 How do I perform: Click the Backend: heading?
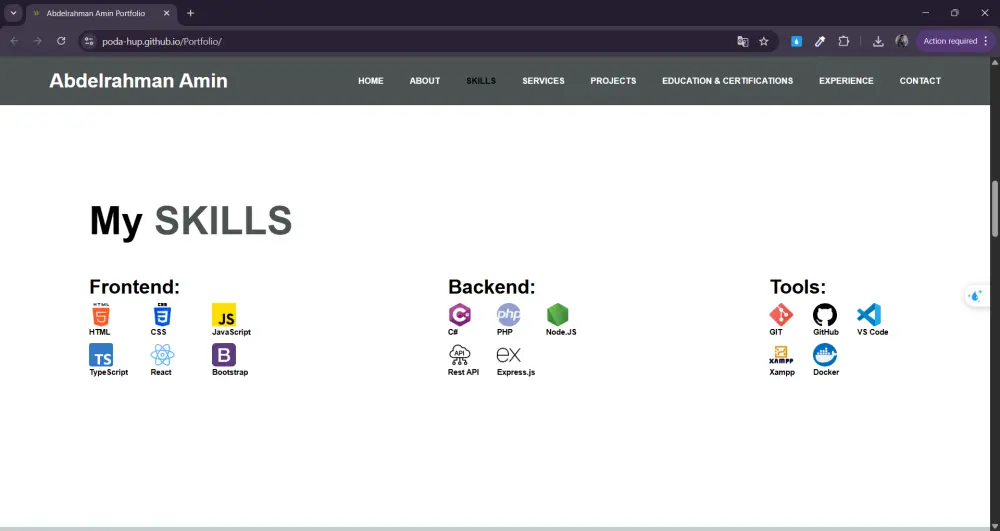(492, 287)
